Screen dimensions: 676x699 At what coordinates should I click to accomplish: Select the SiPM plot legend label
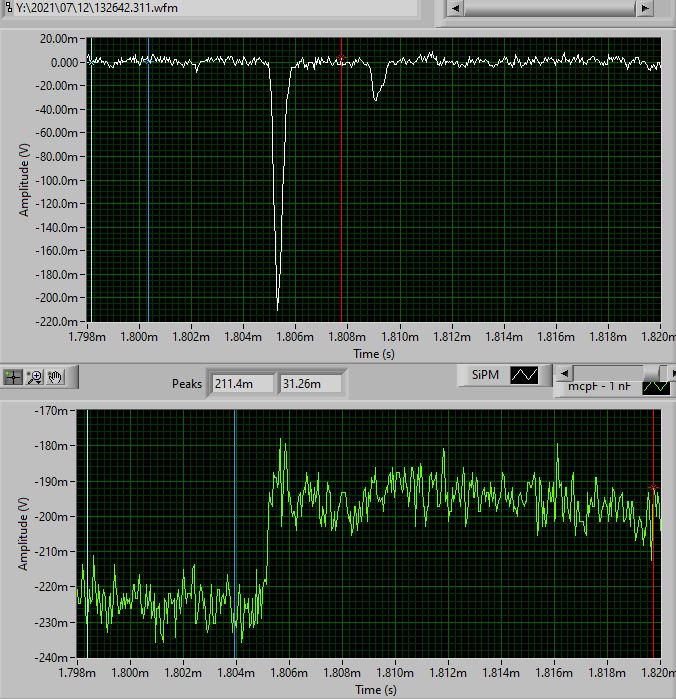[485, 375]
